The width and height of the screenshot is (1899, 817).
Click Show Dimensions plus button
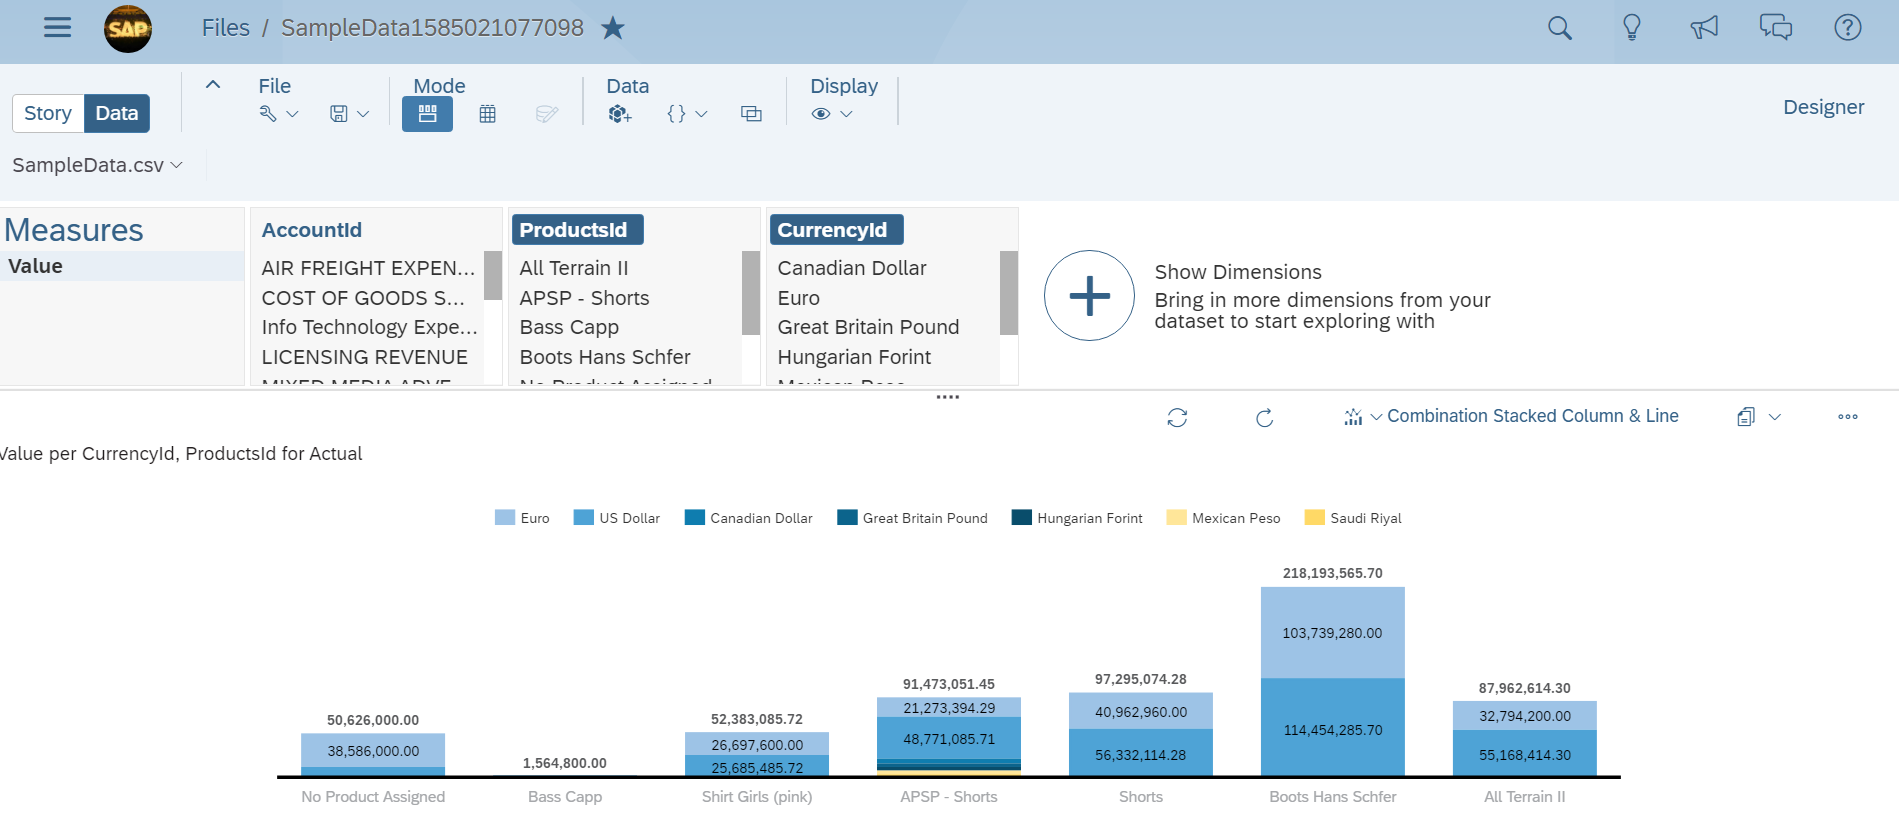[1089, 295]
